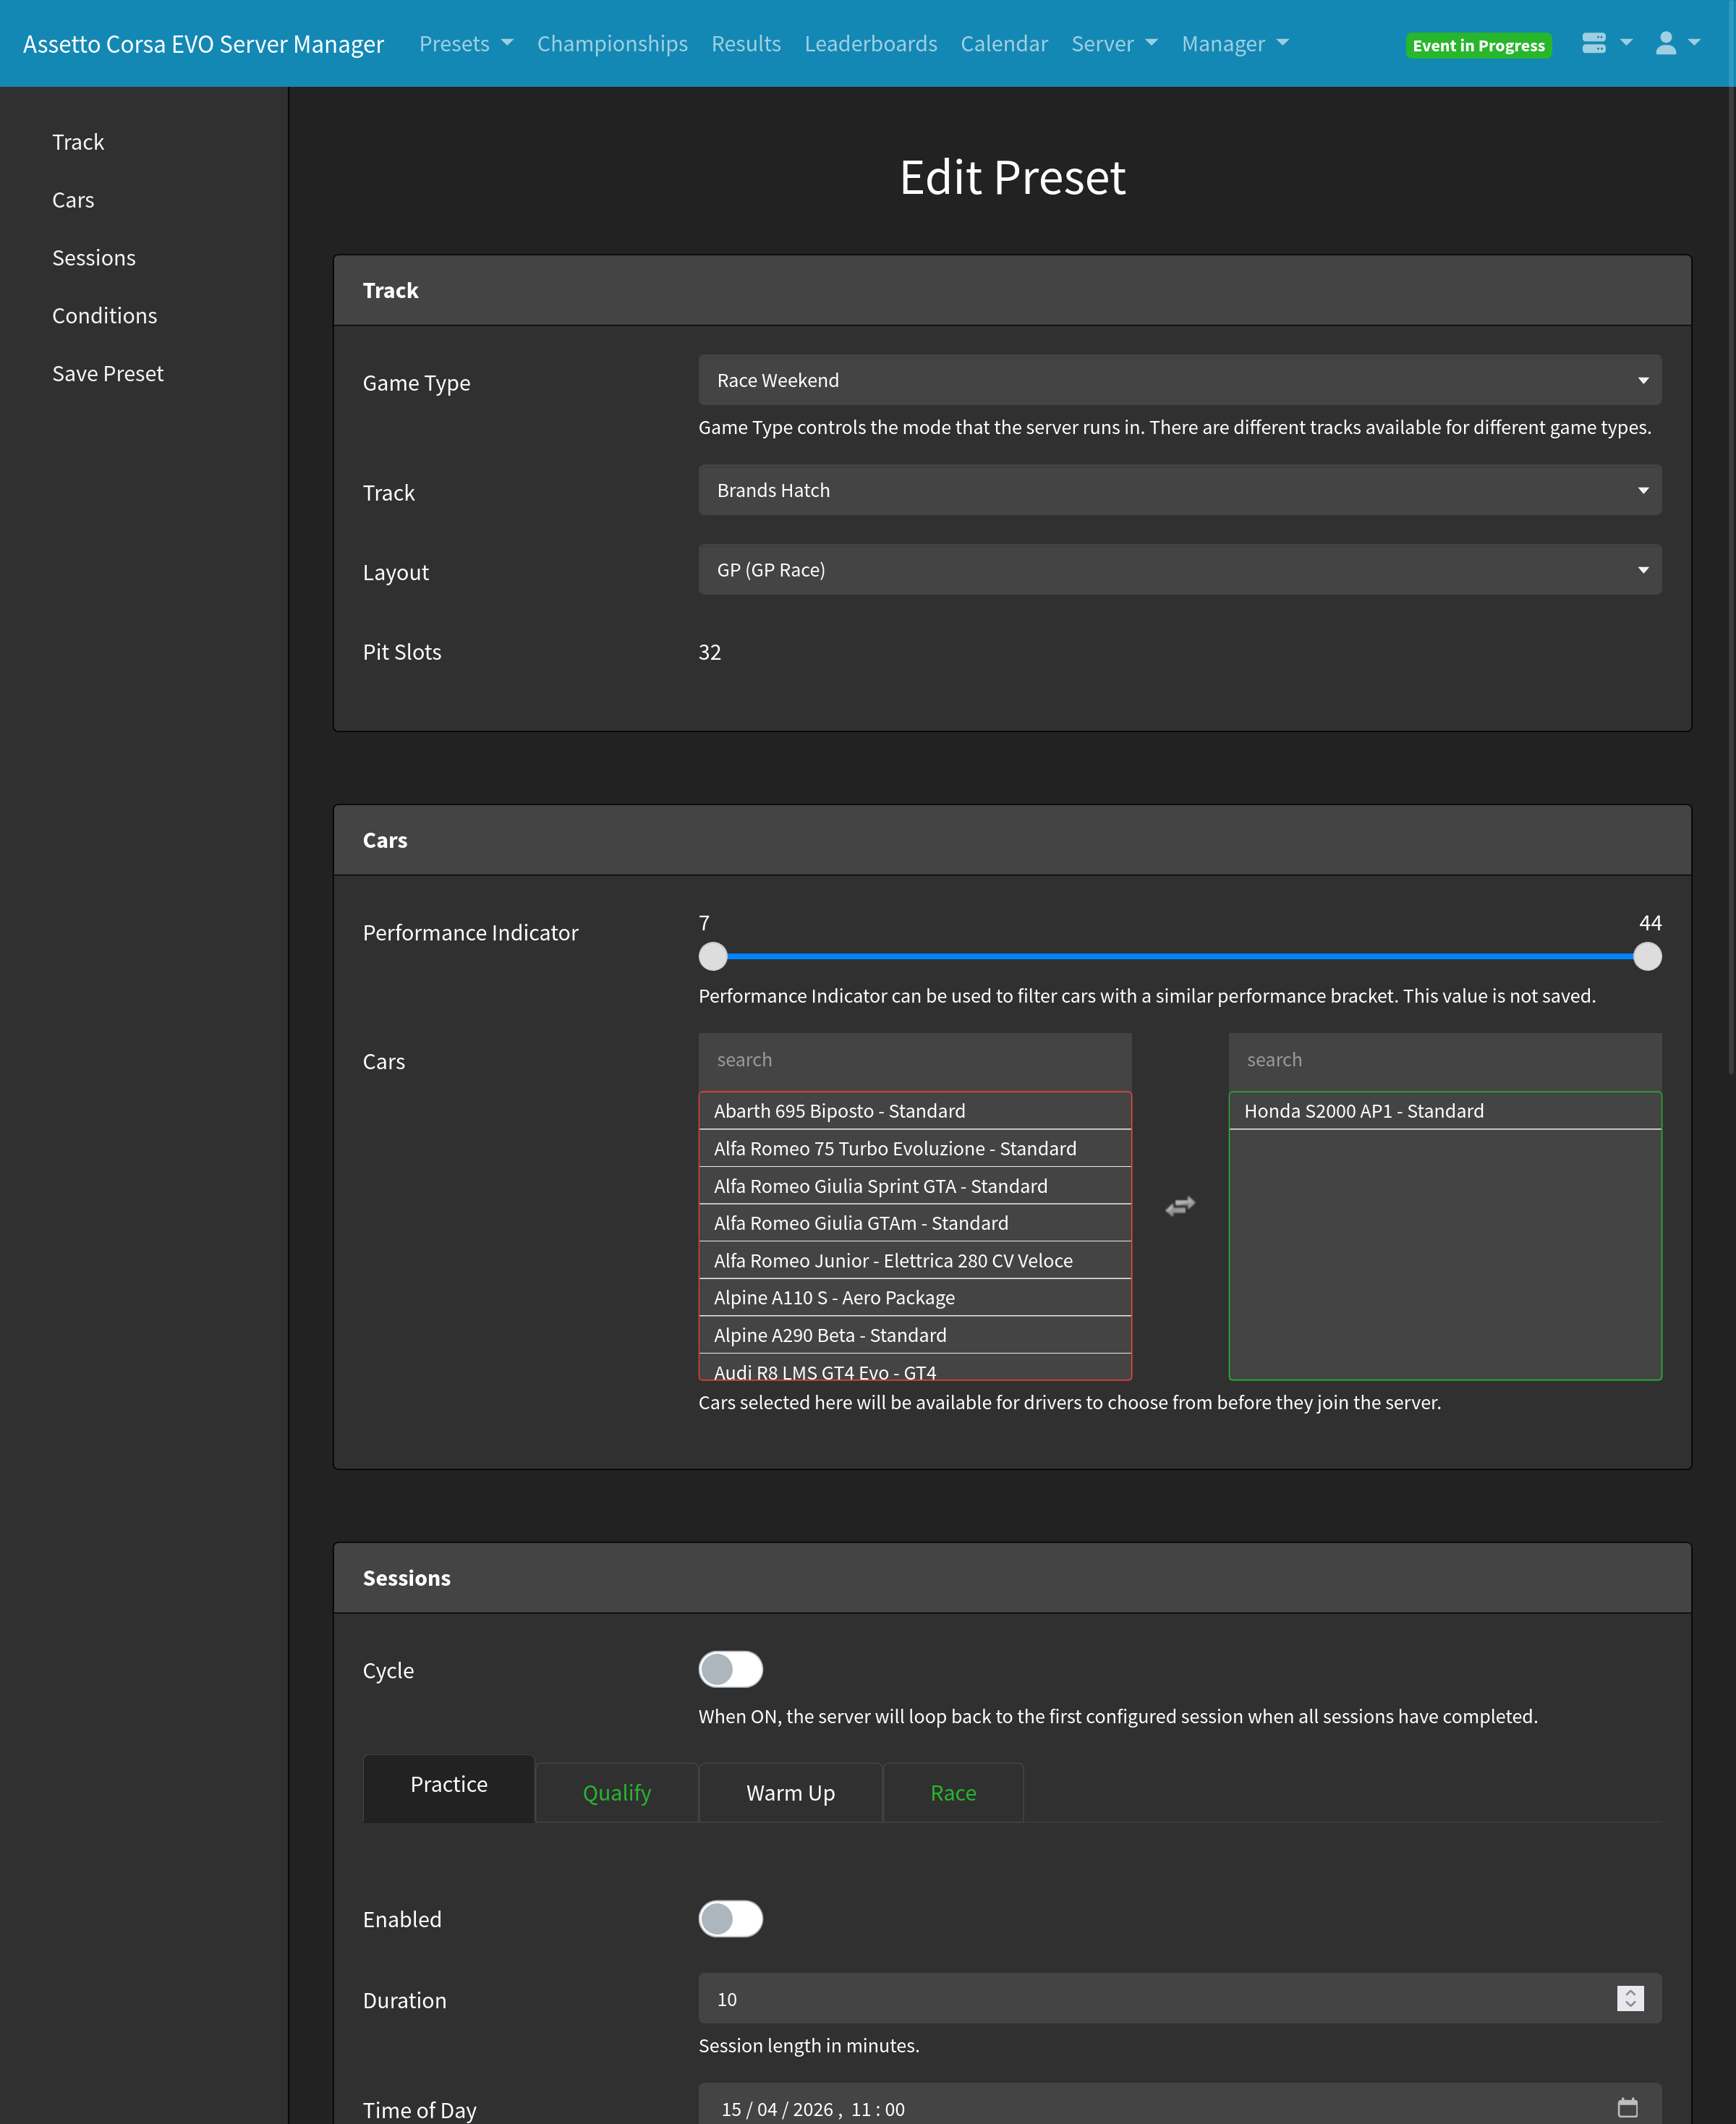Open the Server navbar menu
Screen dimensions: 1736x2124
[1114, 43]
